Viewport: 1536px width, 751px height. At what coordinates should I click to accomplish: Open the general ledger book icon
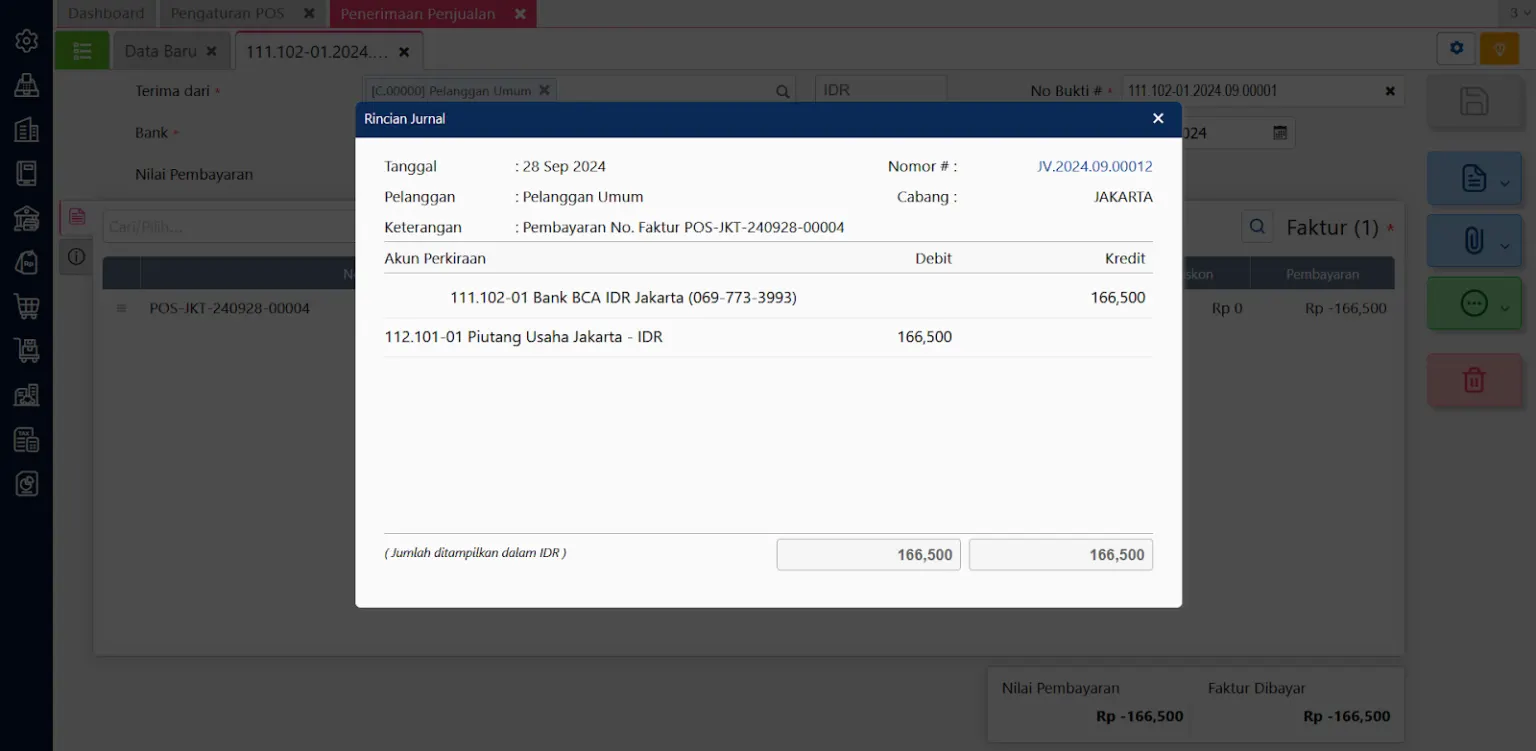27,173
